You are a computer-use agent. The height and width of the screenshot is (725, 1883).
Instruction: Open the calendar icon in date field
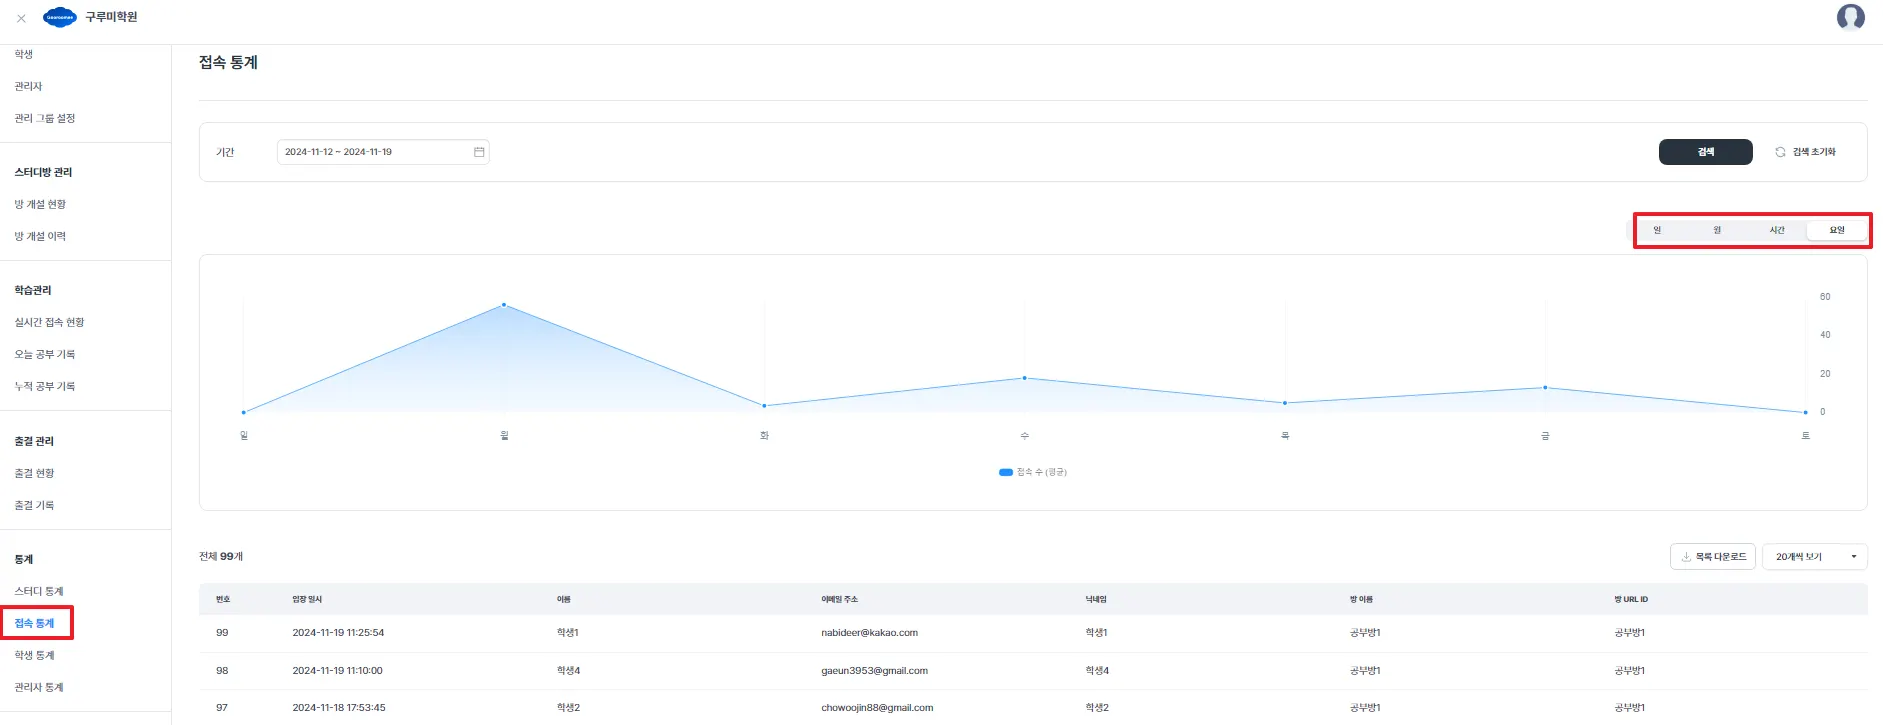[479, 152]
